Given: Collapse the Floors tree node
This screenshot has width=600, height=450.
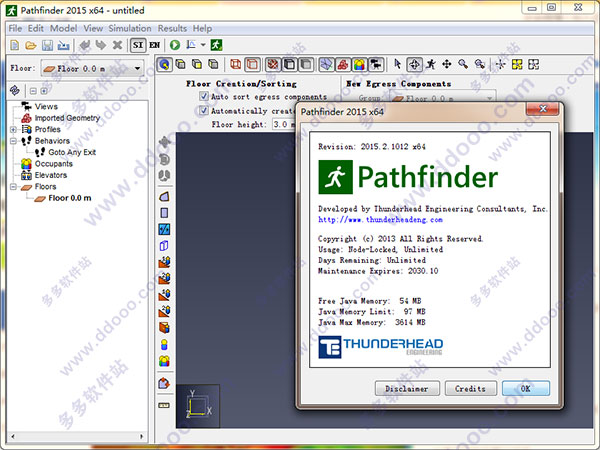Looking at the screenshot, I should point(13,187).
